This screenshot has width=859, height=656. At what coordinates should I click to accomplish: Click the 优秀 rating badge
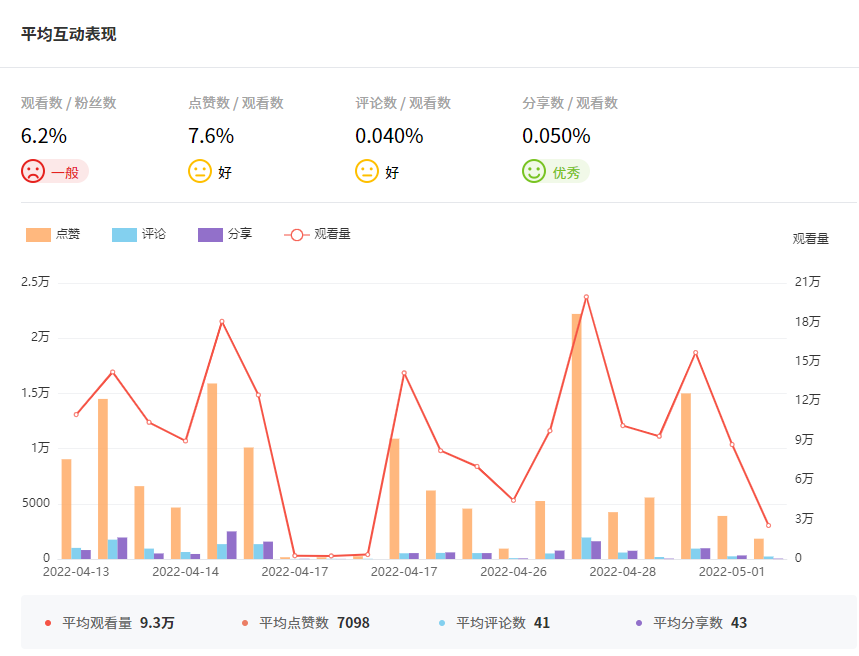click(566, 172)
